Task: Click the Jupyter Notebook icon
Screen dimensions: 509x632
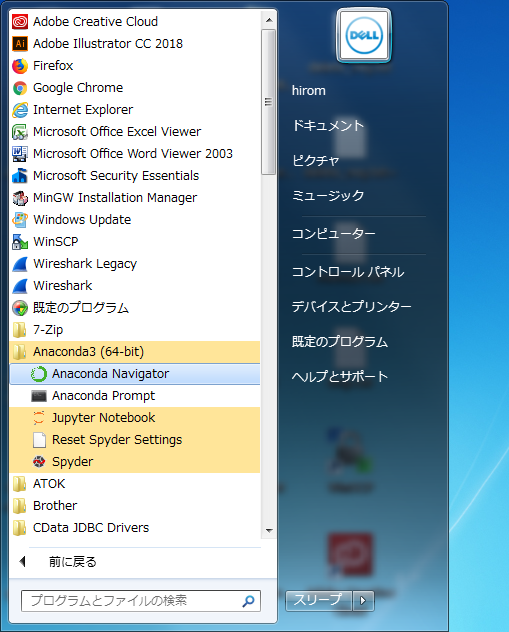Action: point(39,418)
